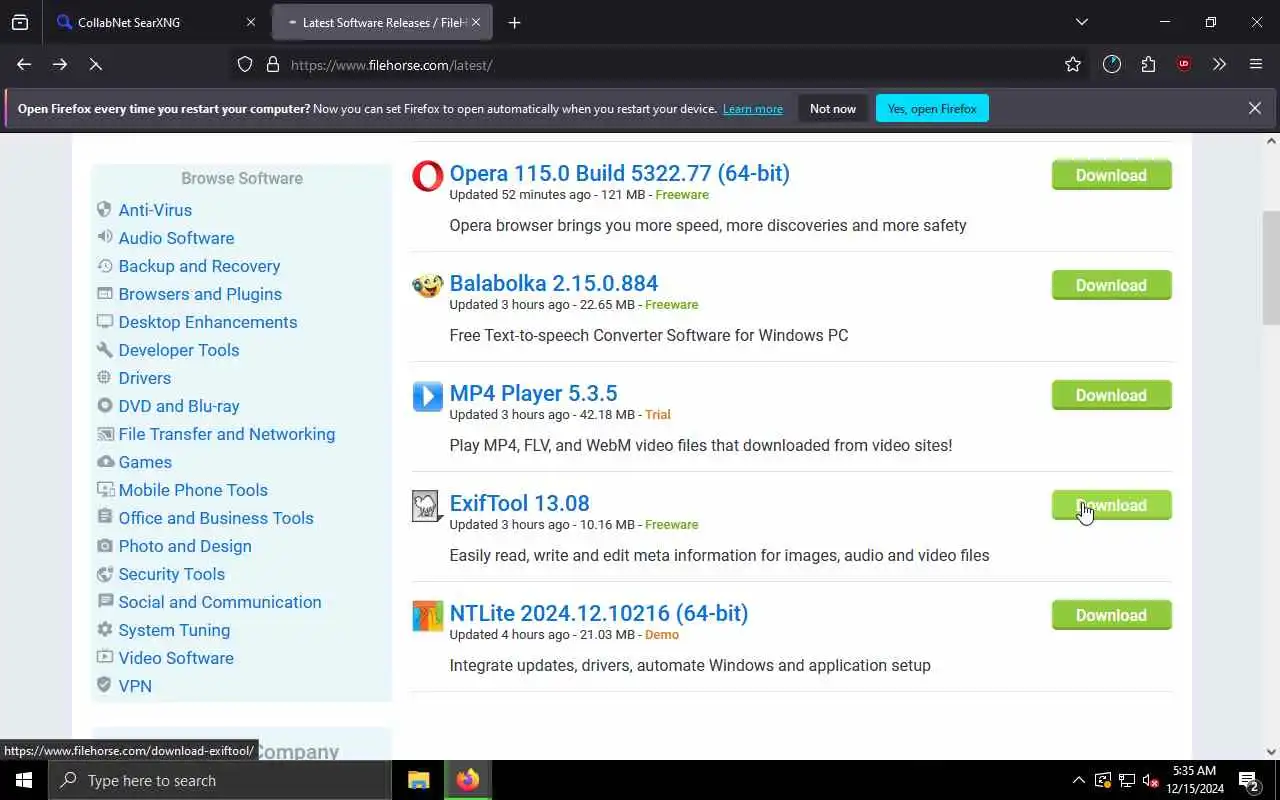Viewport: 1280px width, 800px height.
Task: Select the Backup and Recovery icon
Action: tap(104, 266)
